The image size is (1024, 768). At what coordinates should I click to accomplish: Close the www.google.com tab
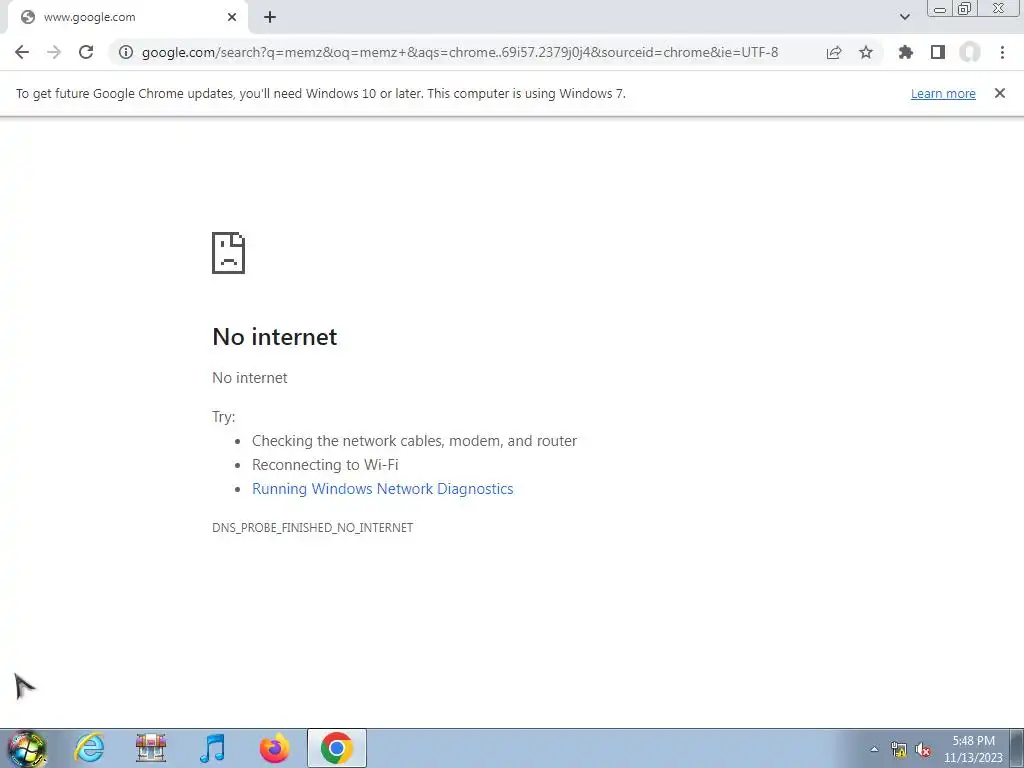pos(232,18)
